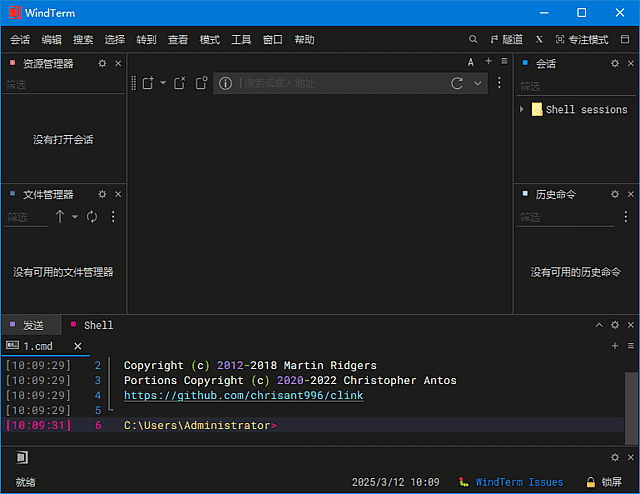Click the 资源管理器 filter field
640x494 pixels.
tap(63, 85)
